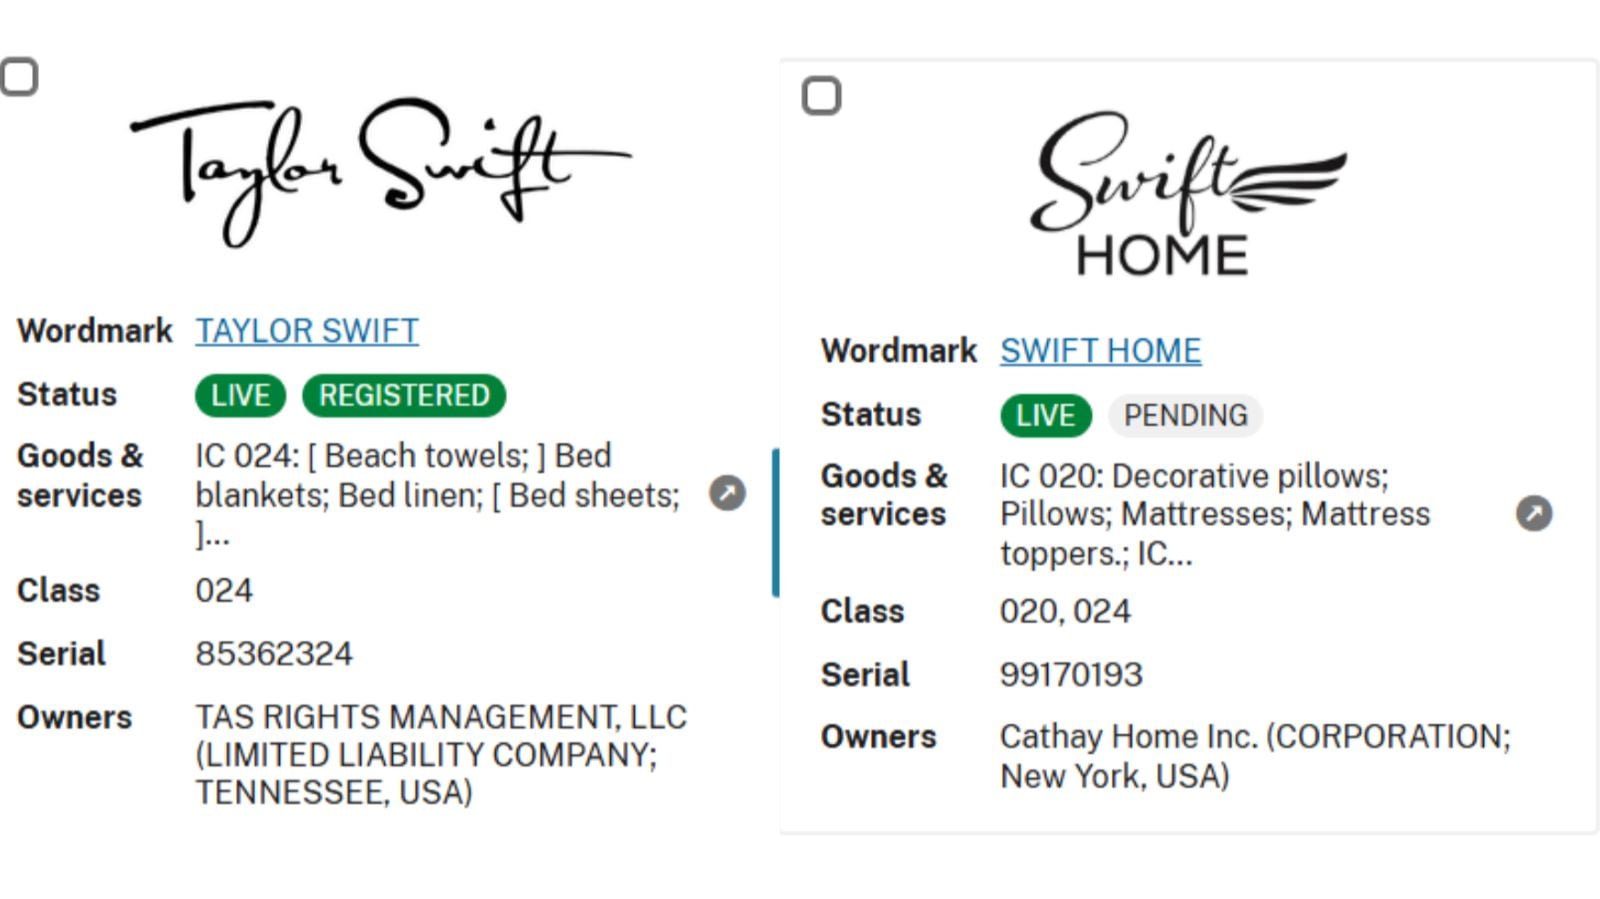Click the Swift Home winged logo image

[1187, 193]
